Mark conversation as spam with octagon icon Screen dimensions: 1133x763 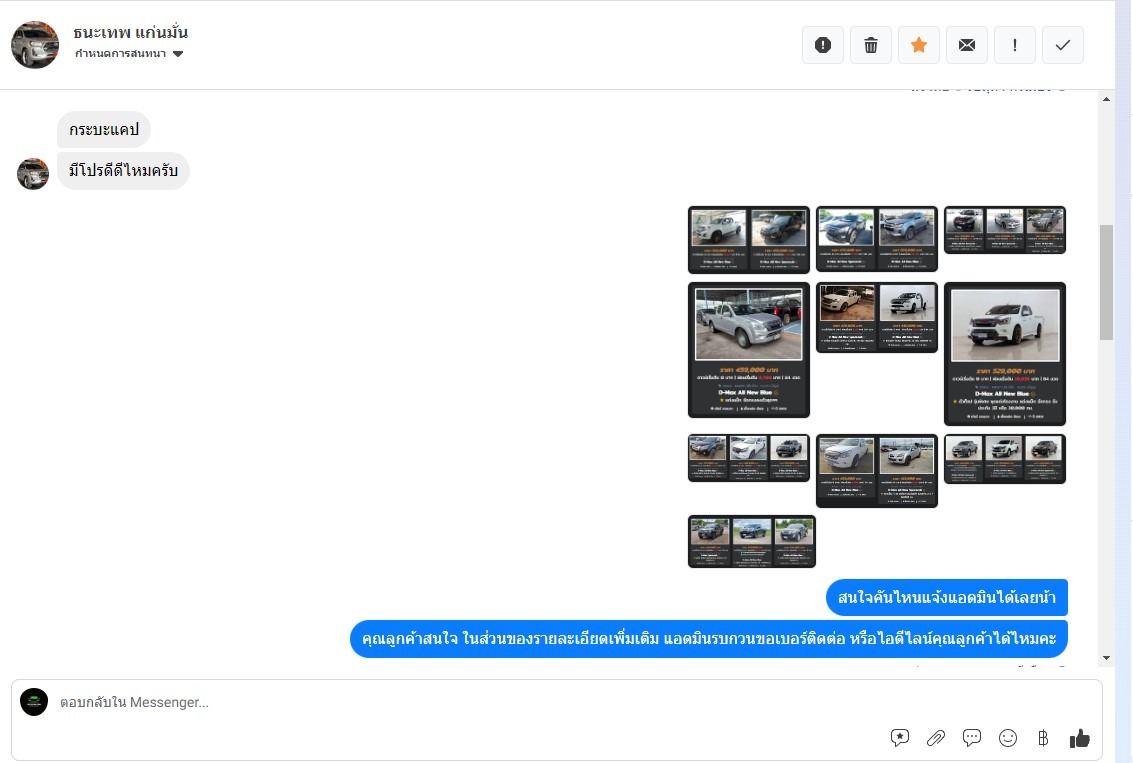[x=823, y=45]
